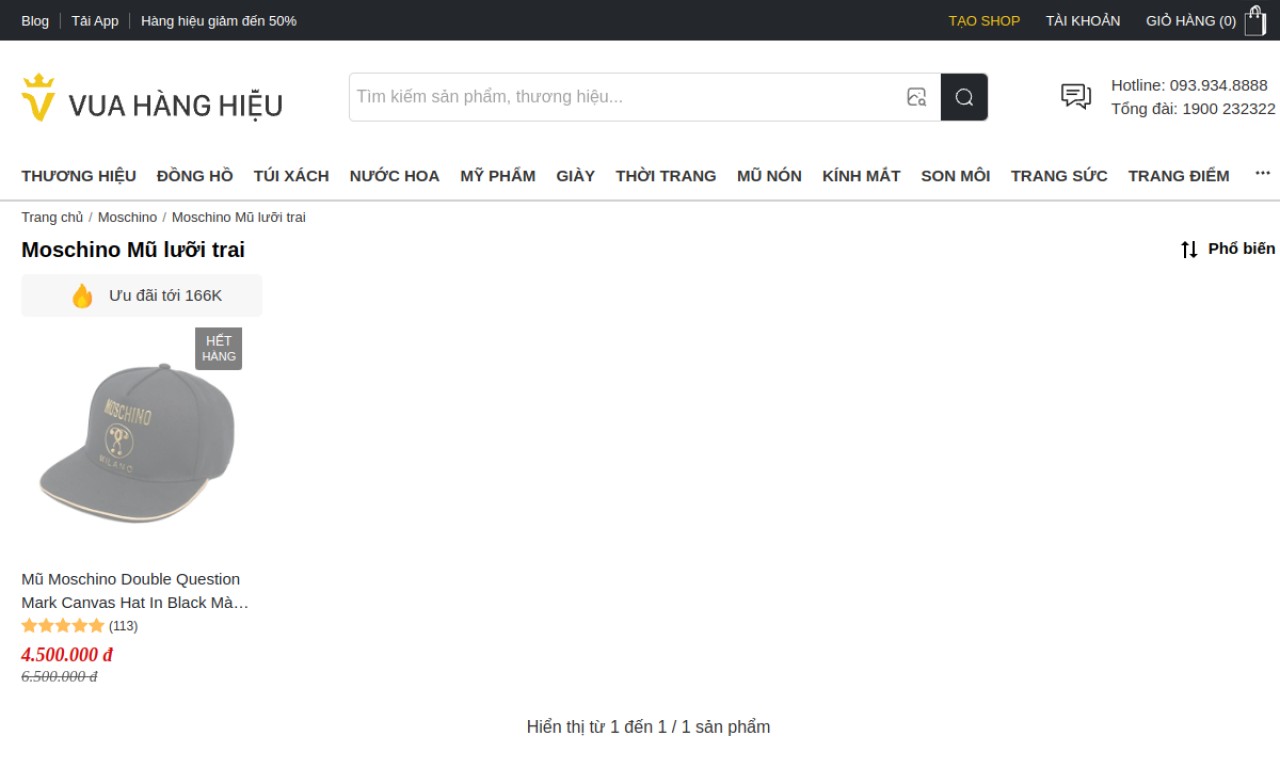Open the THƯƠNG HIỆU menu
1280x768 pixels.
pos(79,176)
